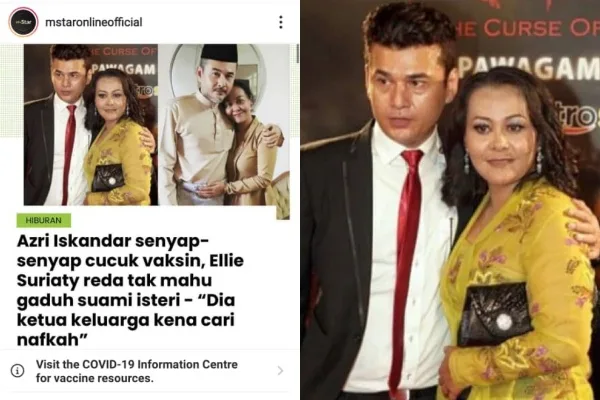Open the post photo of man wearing songkok
This screenshot has height=400, width=600.
(x=224, y=125)
